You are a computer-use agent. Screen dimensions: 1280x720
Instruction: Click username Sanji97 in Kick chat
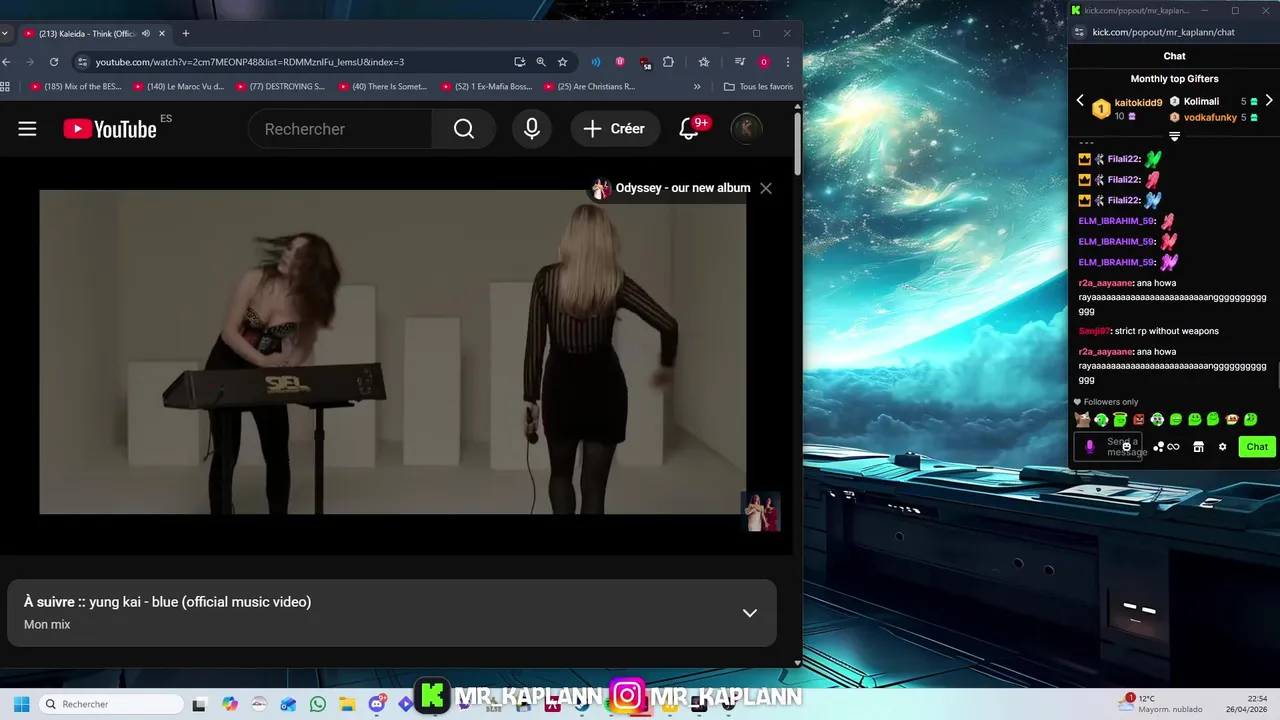[x=1094, y=331]
